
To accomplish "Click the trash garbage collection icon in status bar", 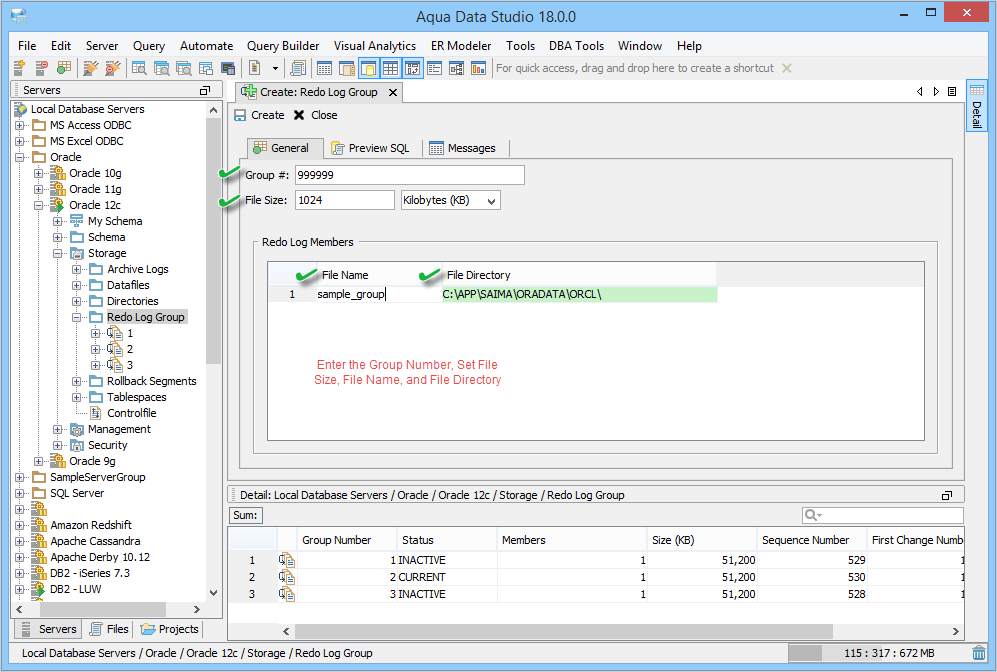I will pos(979,653).
